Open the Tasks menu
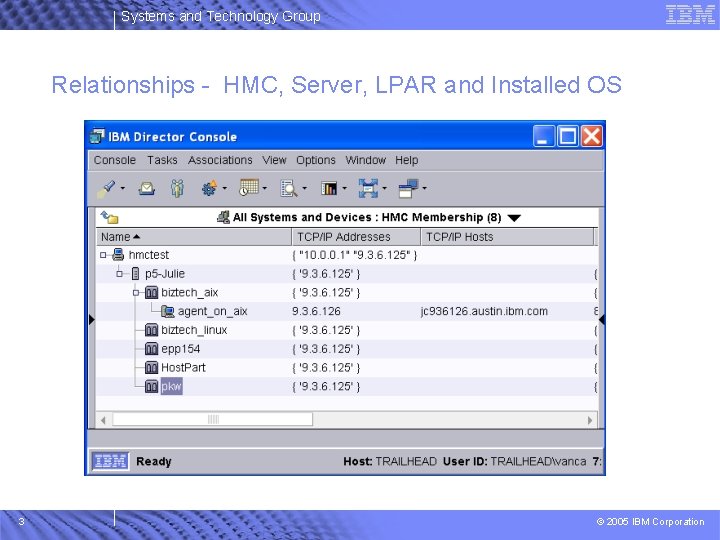The width and height of the screenshot is (720, 540). (x=162, y=160)
